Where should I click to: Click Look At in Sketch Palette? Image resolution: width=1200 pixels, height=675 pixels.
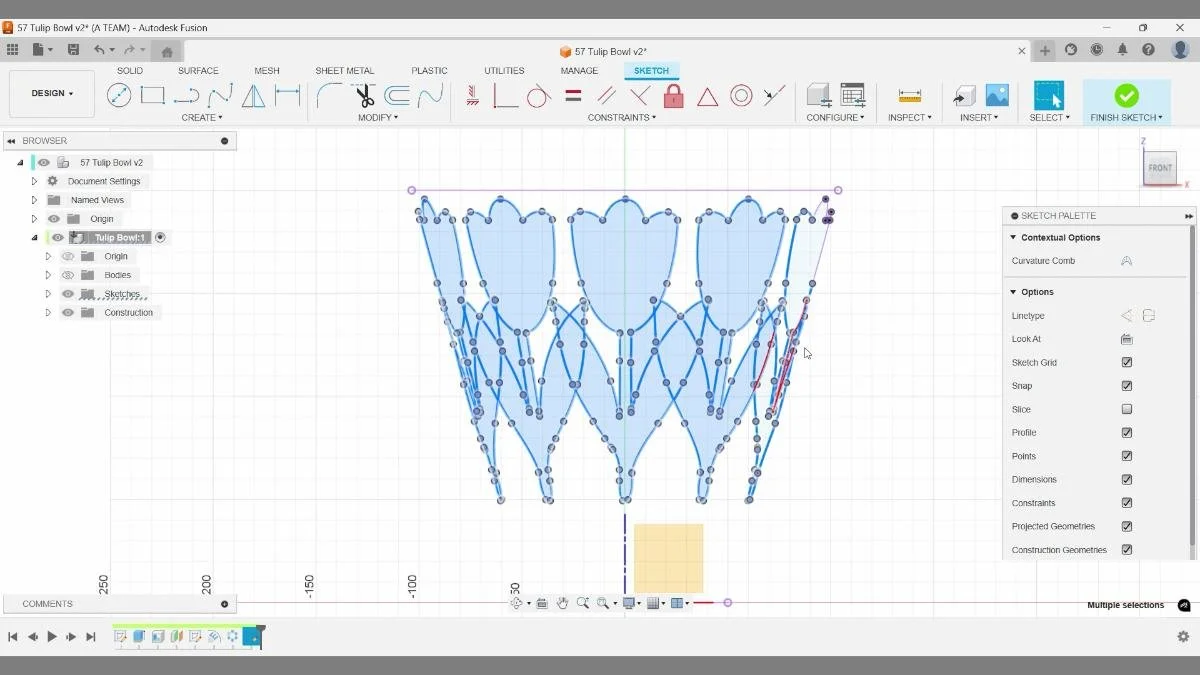click(x=1126, y=338)
